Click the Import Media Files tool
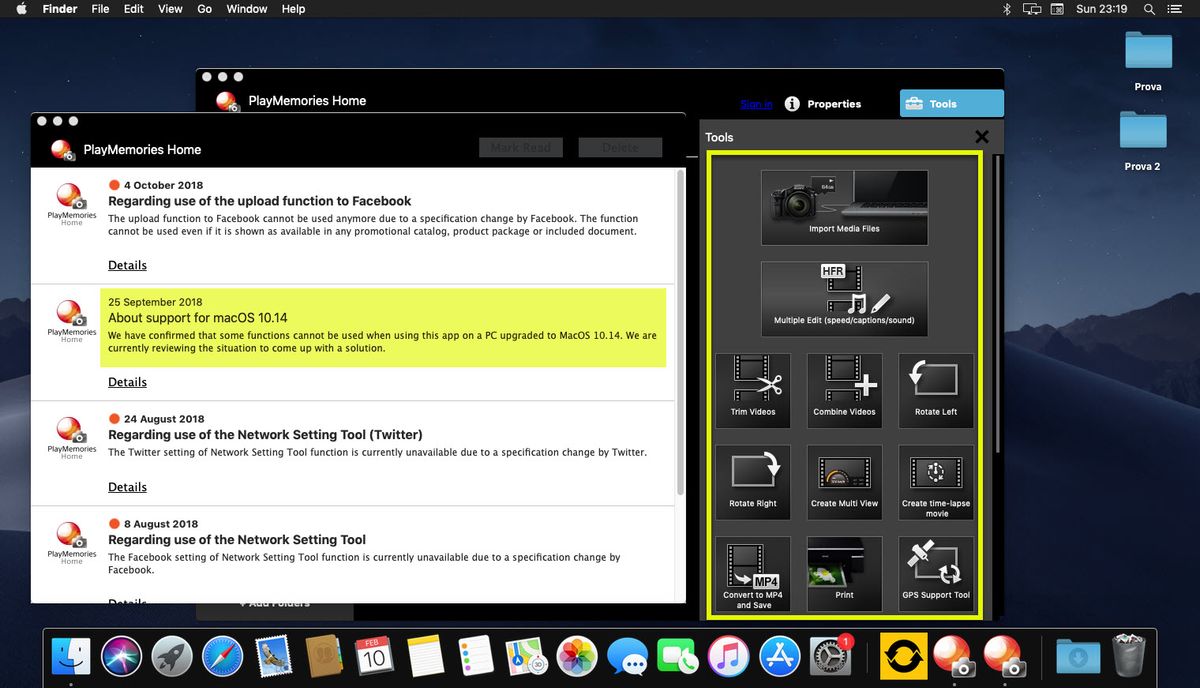 tap(844, 207)
